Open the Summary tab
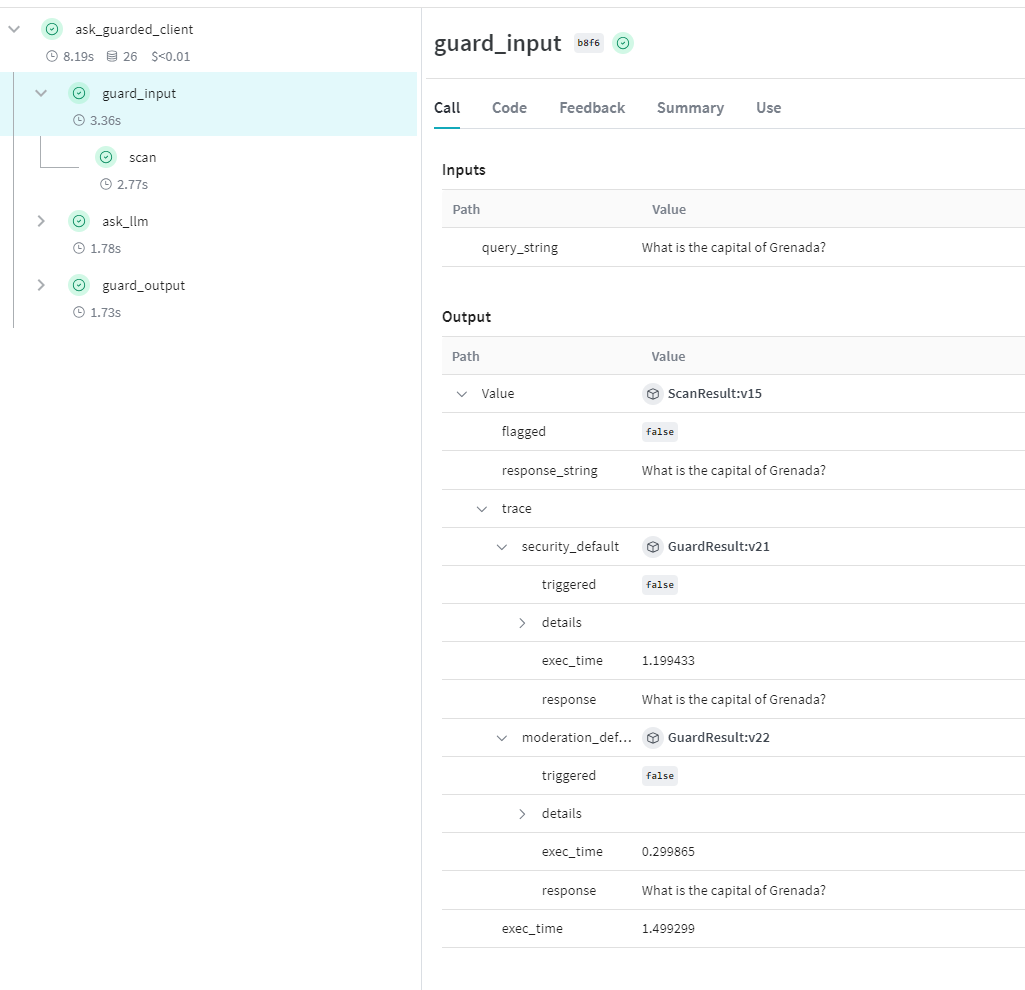The width and height of the screenshot is (1025, 990). (x=690, y=108)
